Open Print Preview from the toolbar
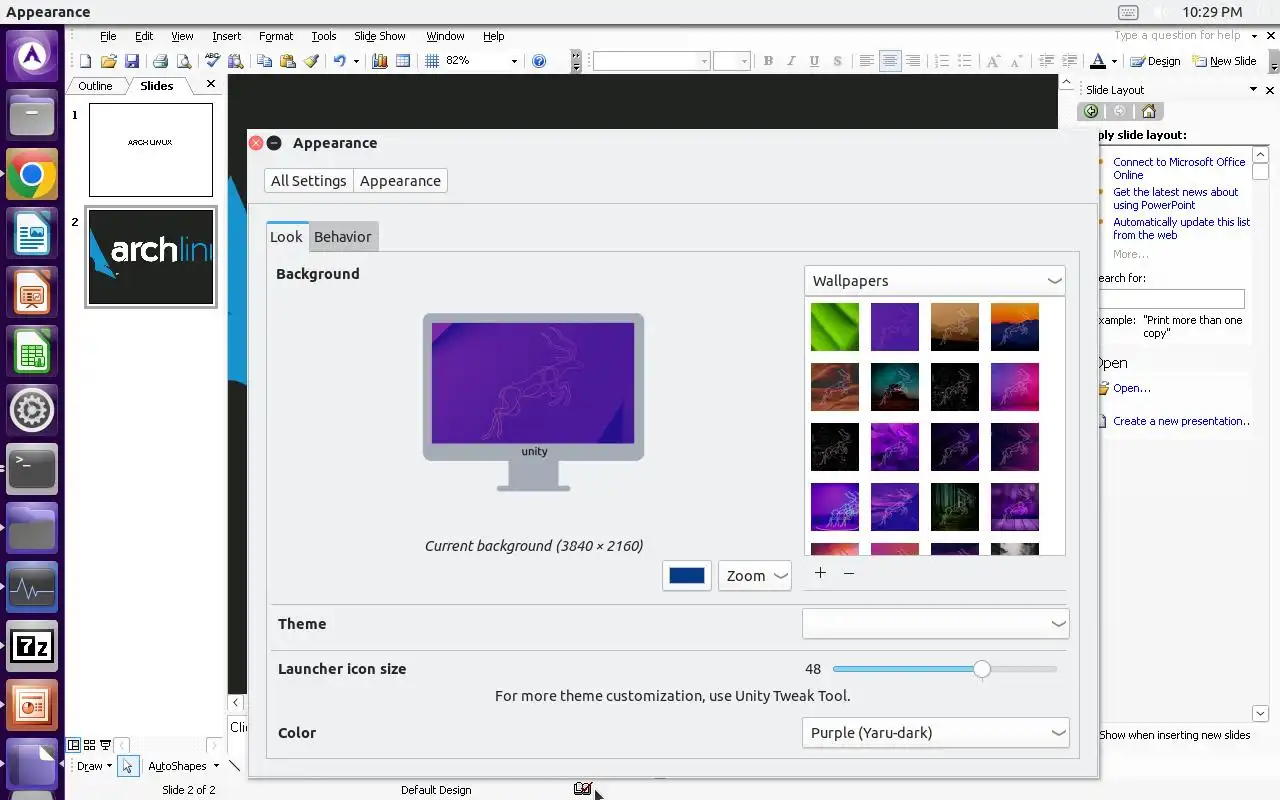 point(183,61)
